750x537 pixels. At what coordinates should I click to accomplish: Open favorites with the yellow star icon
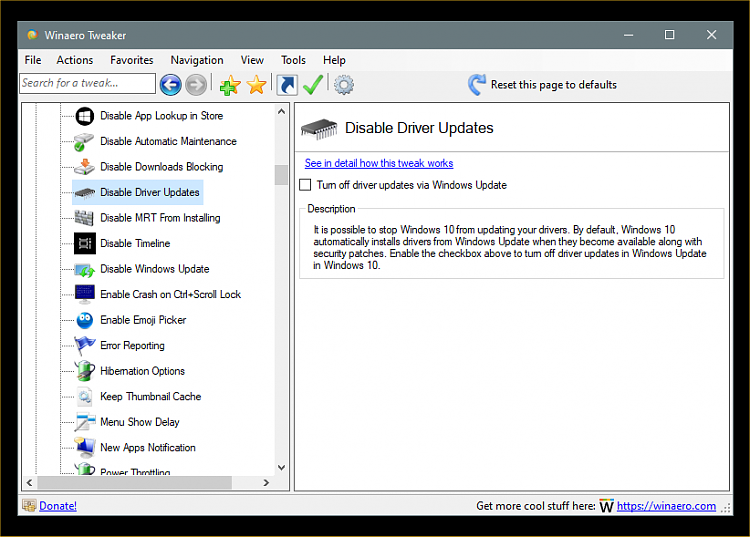[256, 85]
